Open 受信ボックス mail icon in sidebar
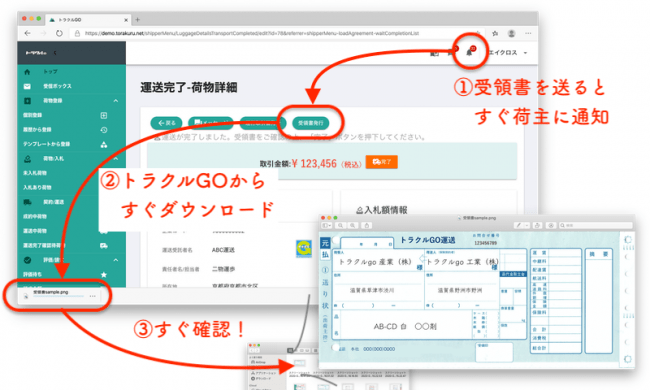 (27, 86)
